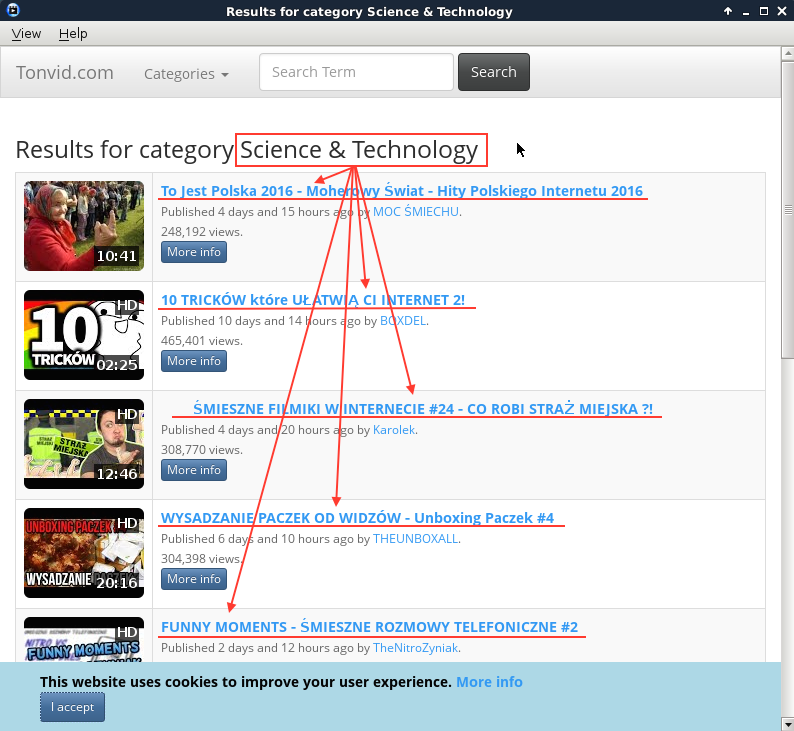Visit the THEUNBOXALL channel link

tap(415, 539)
